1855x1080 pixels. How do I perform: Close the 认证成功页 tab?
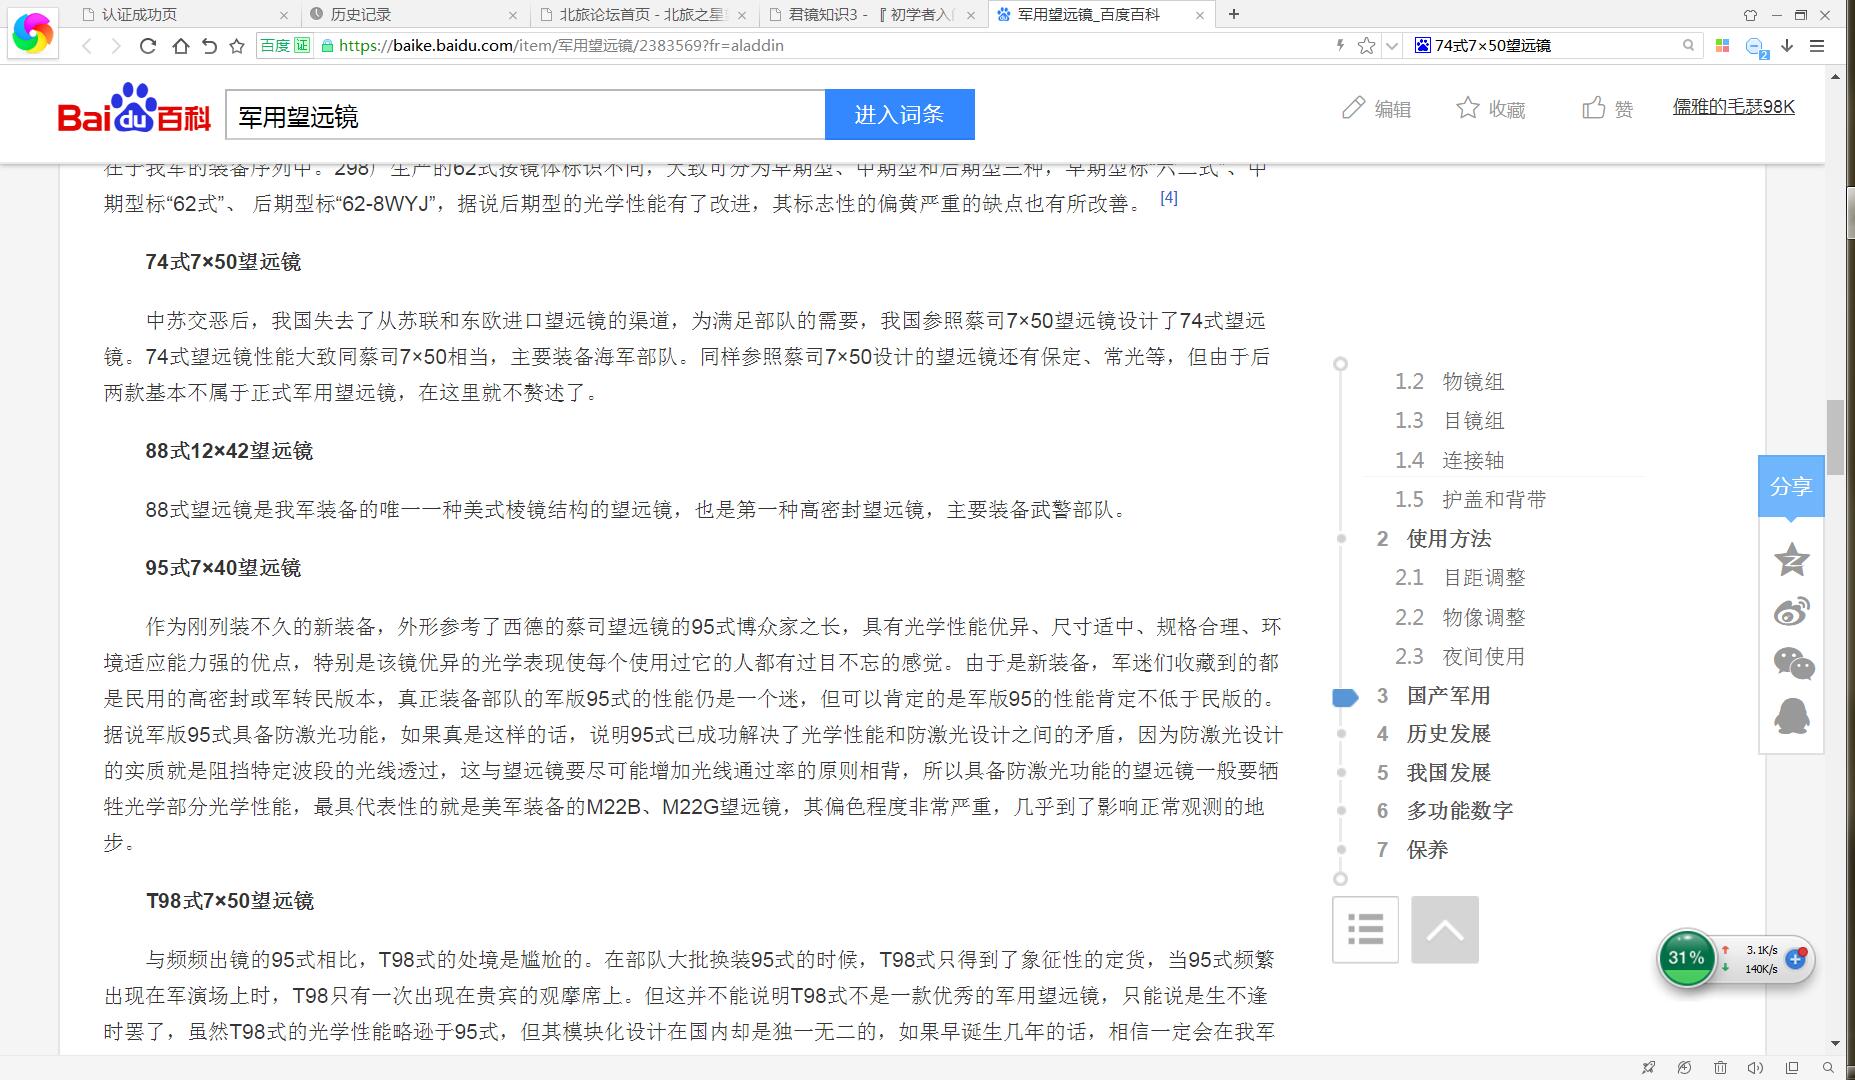(x=284, y=15)
